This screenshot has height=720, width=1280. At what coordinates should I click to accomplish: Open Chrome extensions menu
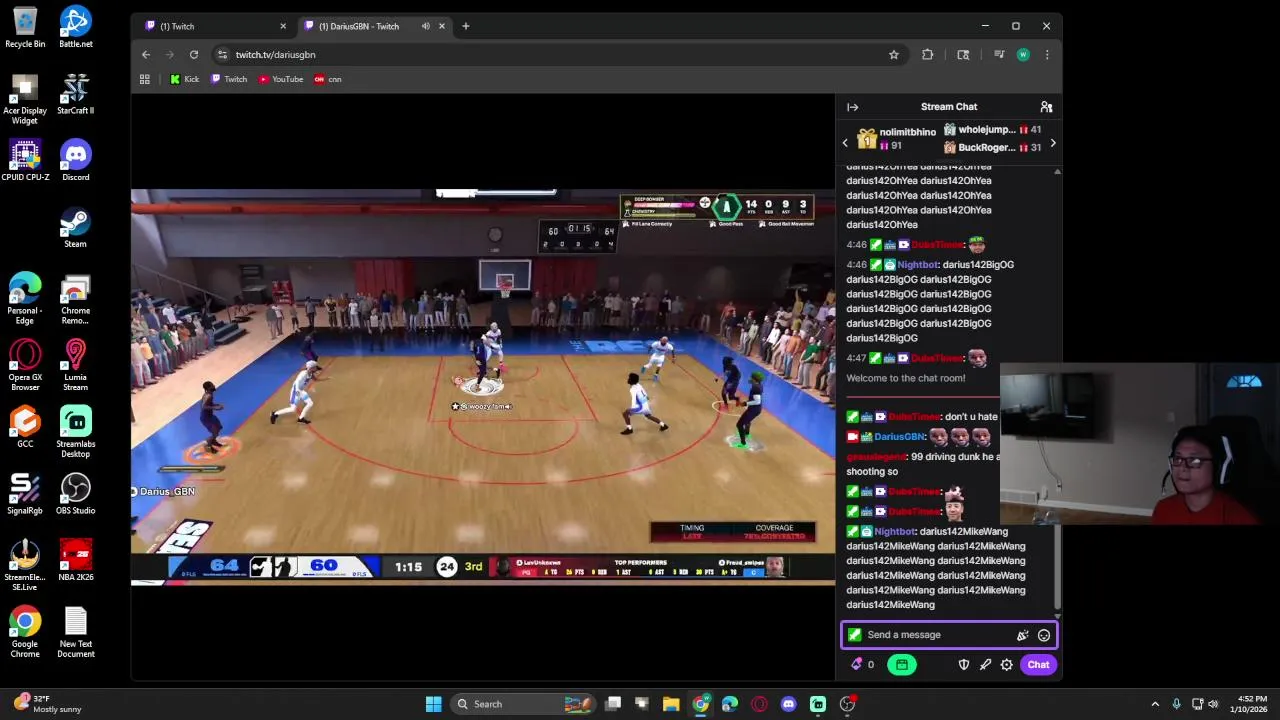tap(928, 55)
